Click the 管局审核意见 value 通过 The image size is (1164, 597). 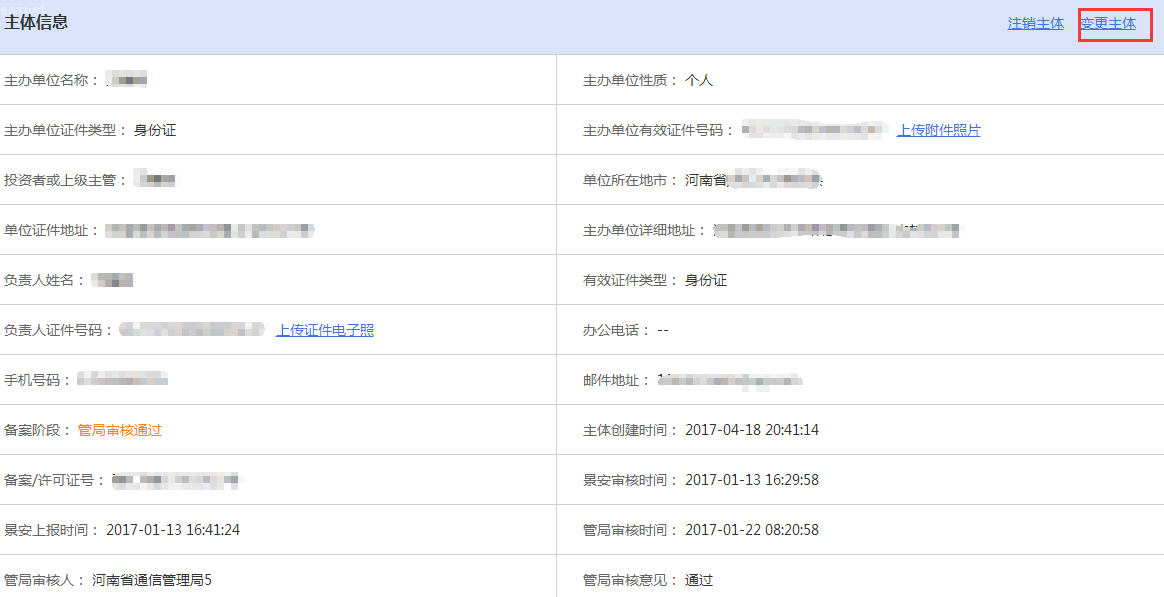coord(699,580)
